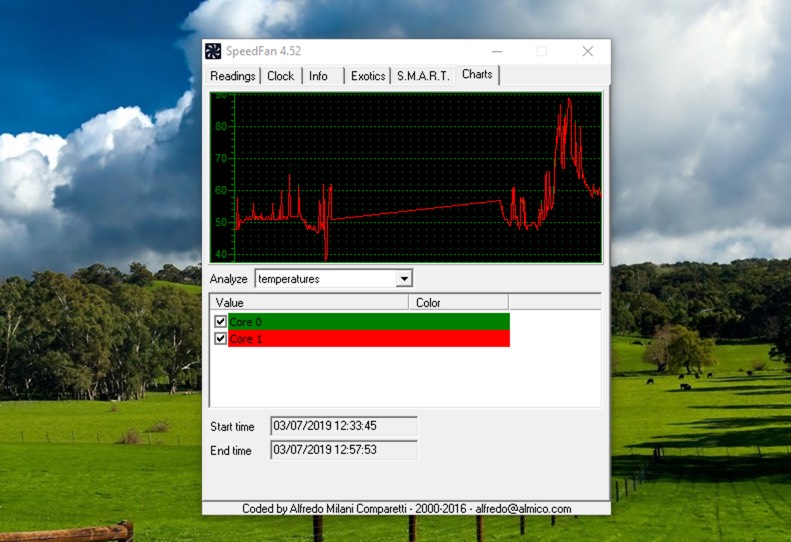The image size is (791, 542).
Task: Go to the Info tab
Action: 318,76
